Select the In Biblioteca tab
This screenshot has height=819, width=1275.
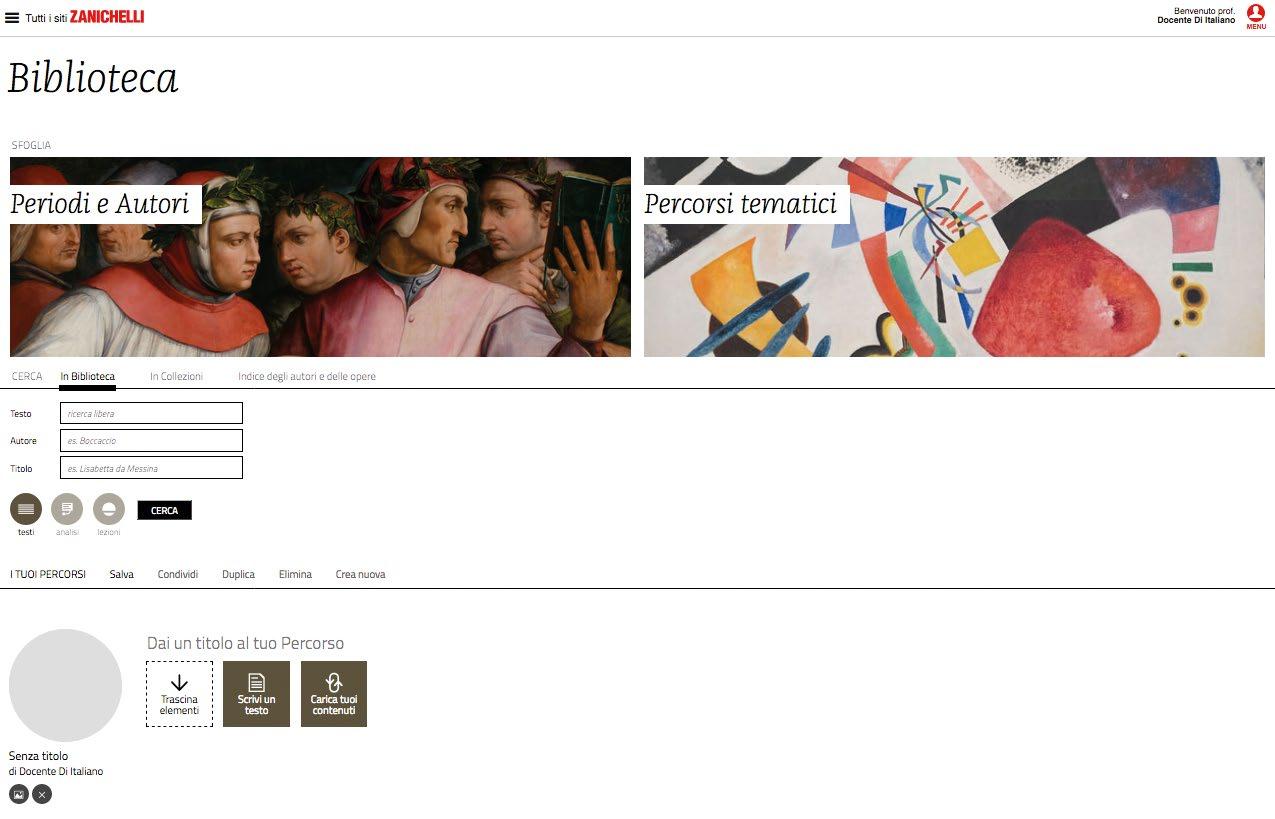(x=87, y=377)
